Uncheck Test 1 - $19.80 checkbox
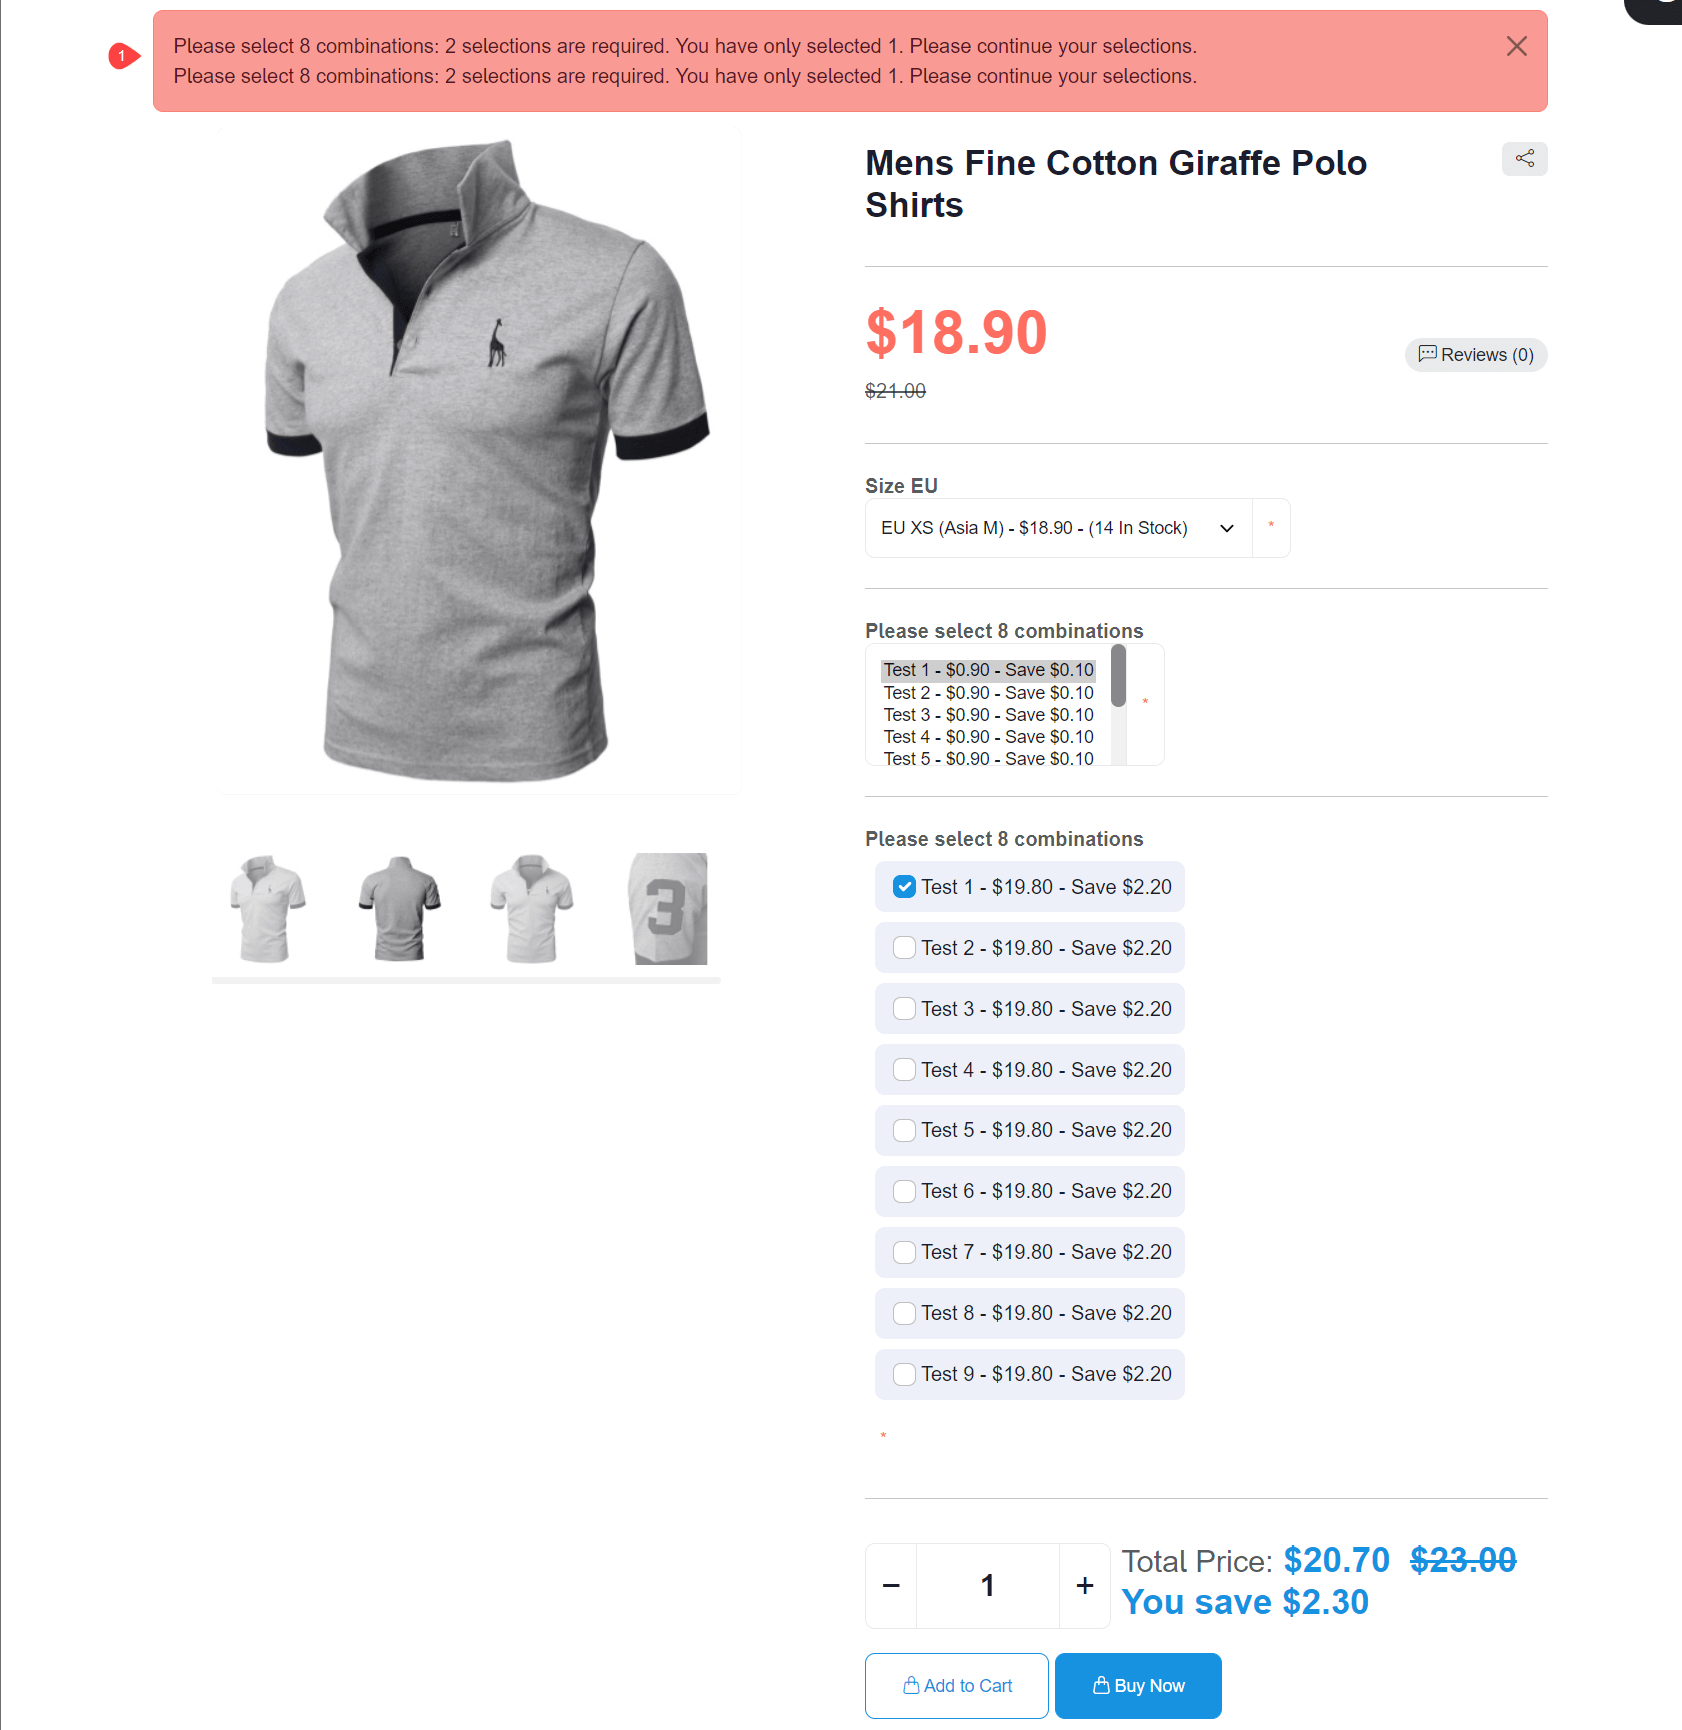Screen dimensions: 1682x1730 (x=904, y=887)
